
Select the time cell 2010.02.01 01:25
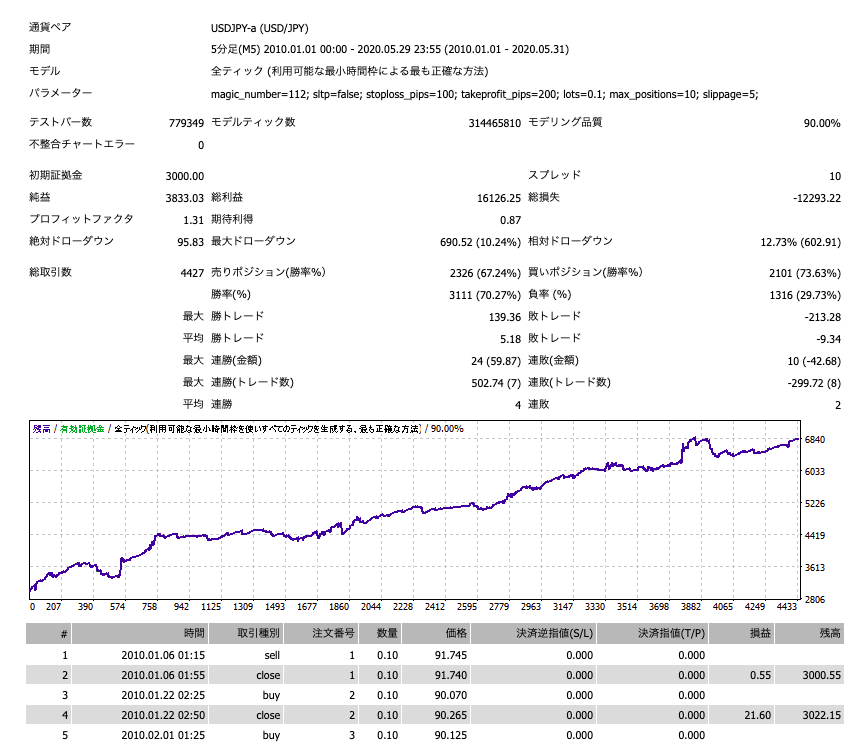coord(163,735)
